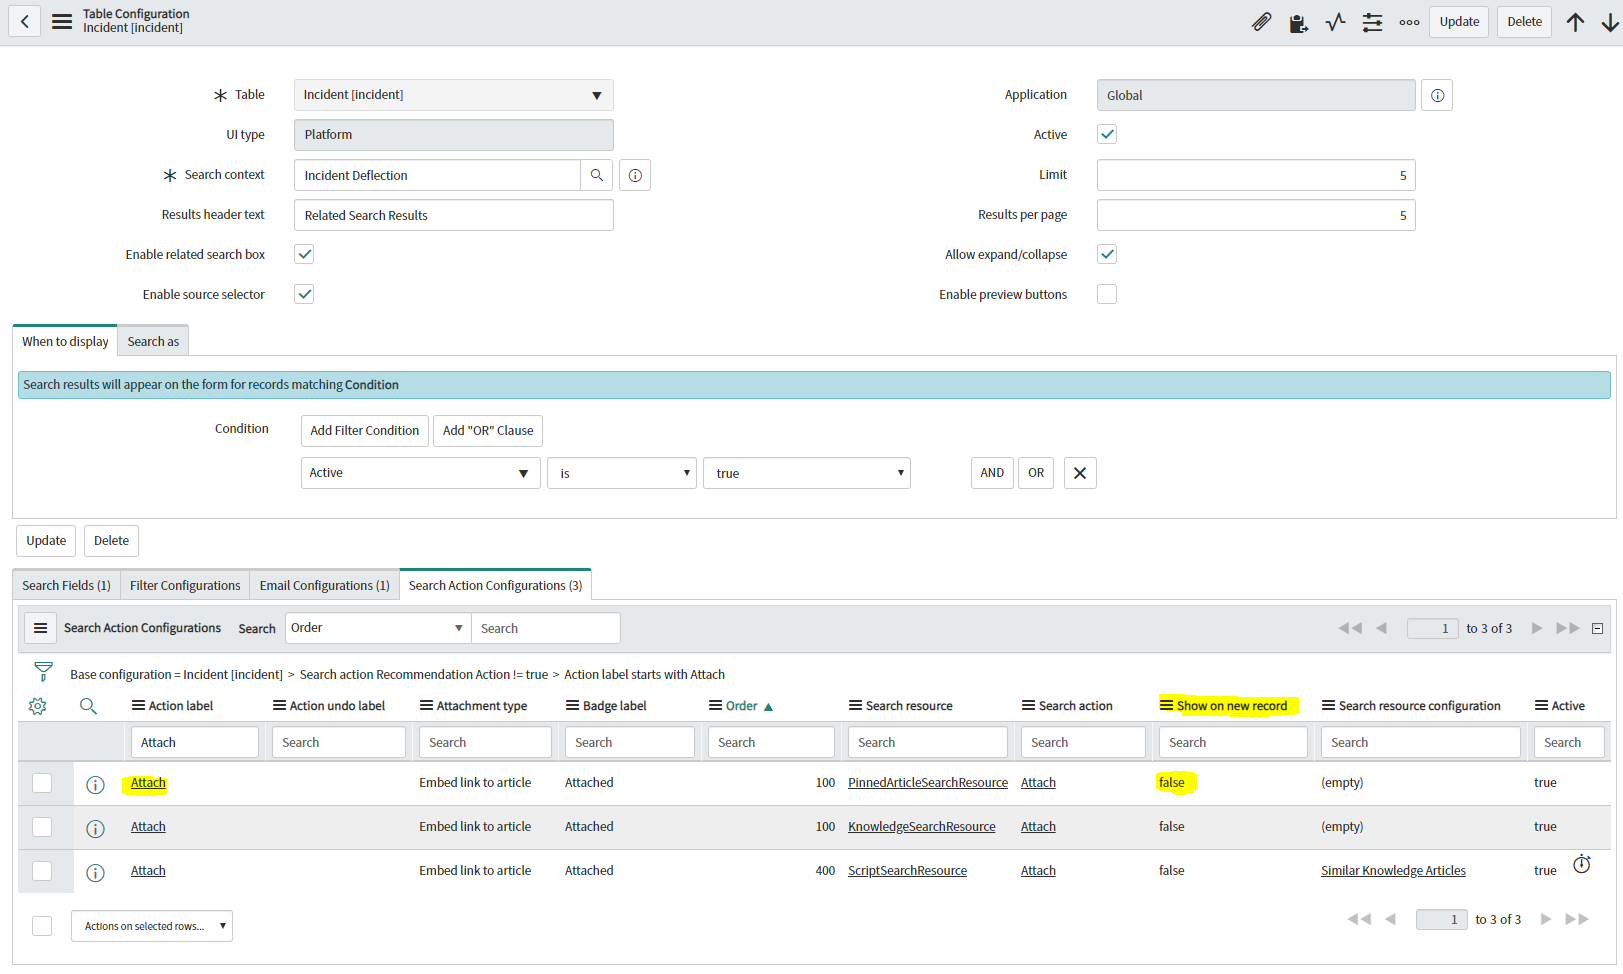The image size is (1623, 974).
Task: Open the condition operator 'is' dropdown
Action: point(622,473)
